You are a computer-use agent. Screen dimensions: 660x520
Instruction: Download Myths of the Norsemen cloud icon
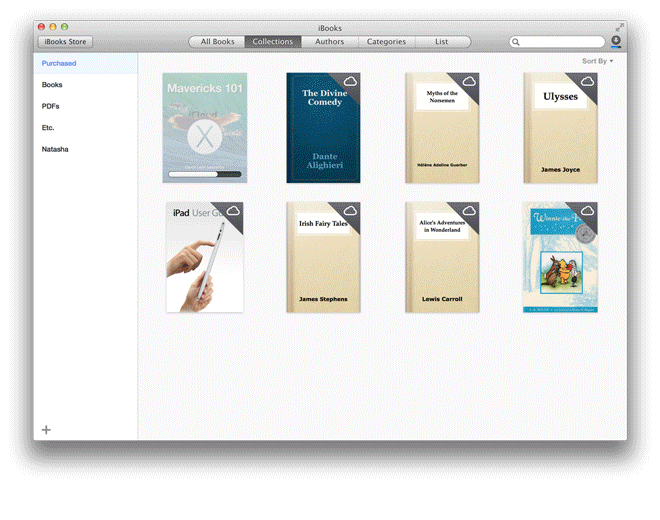click(x=469, y=81)
